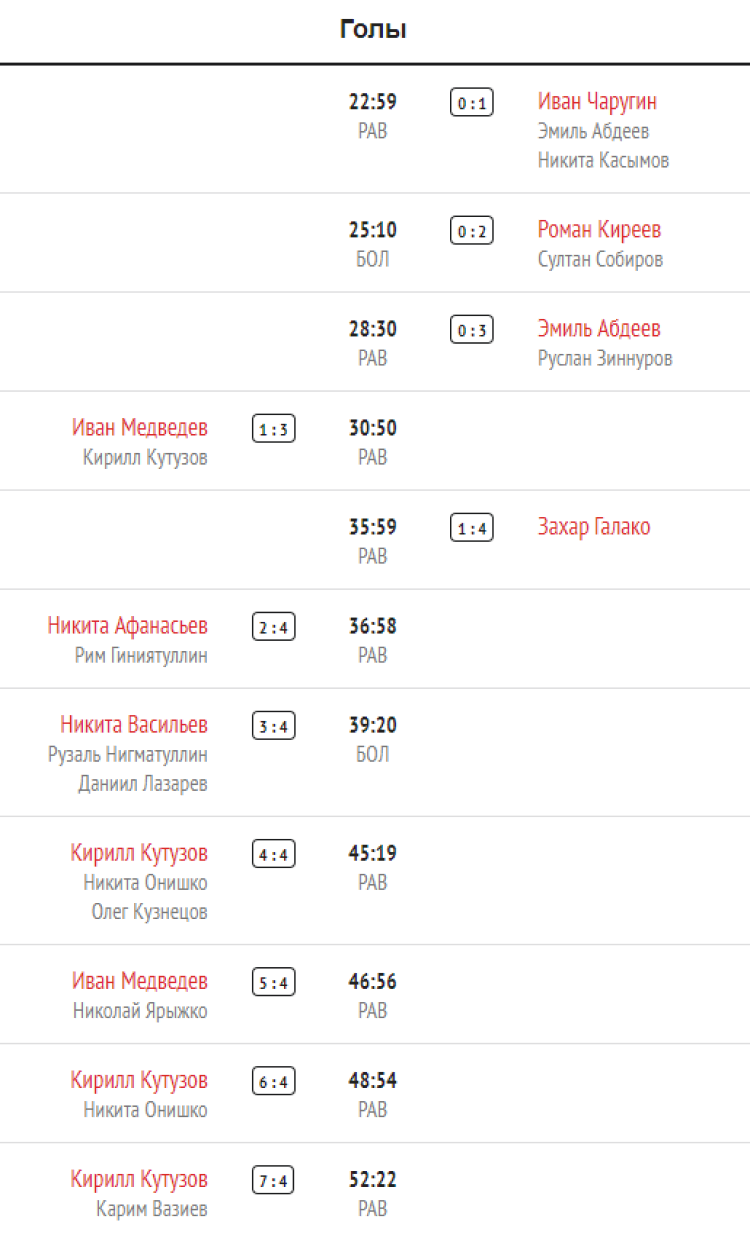Click assistant Руслан Зиннуров

tap(605, 358)
